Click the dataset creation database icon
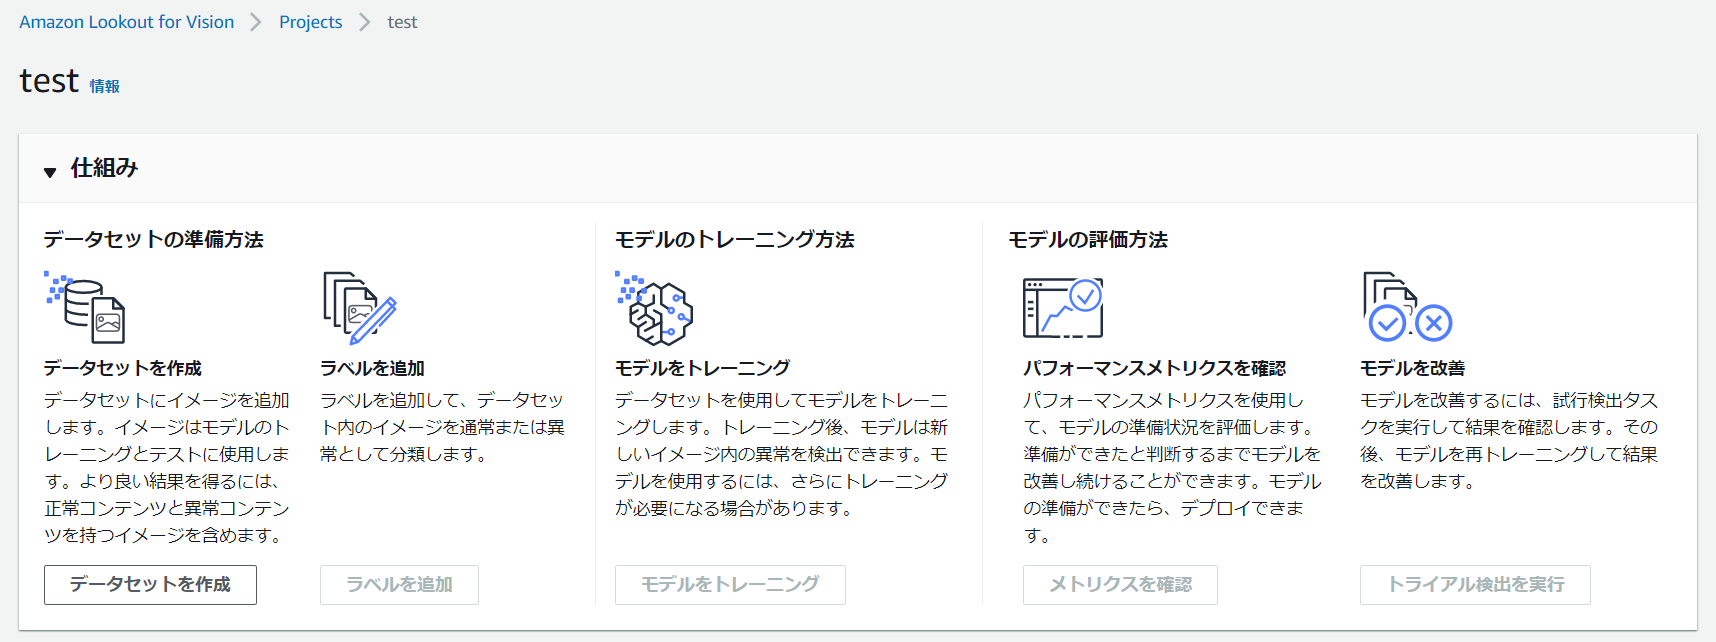 pos(85,307)
